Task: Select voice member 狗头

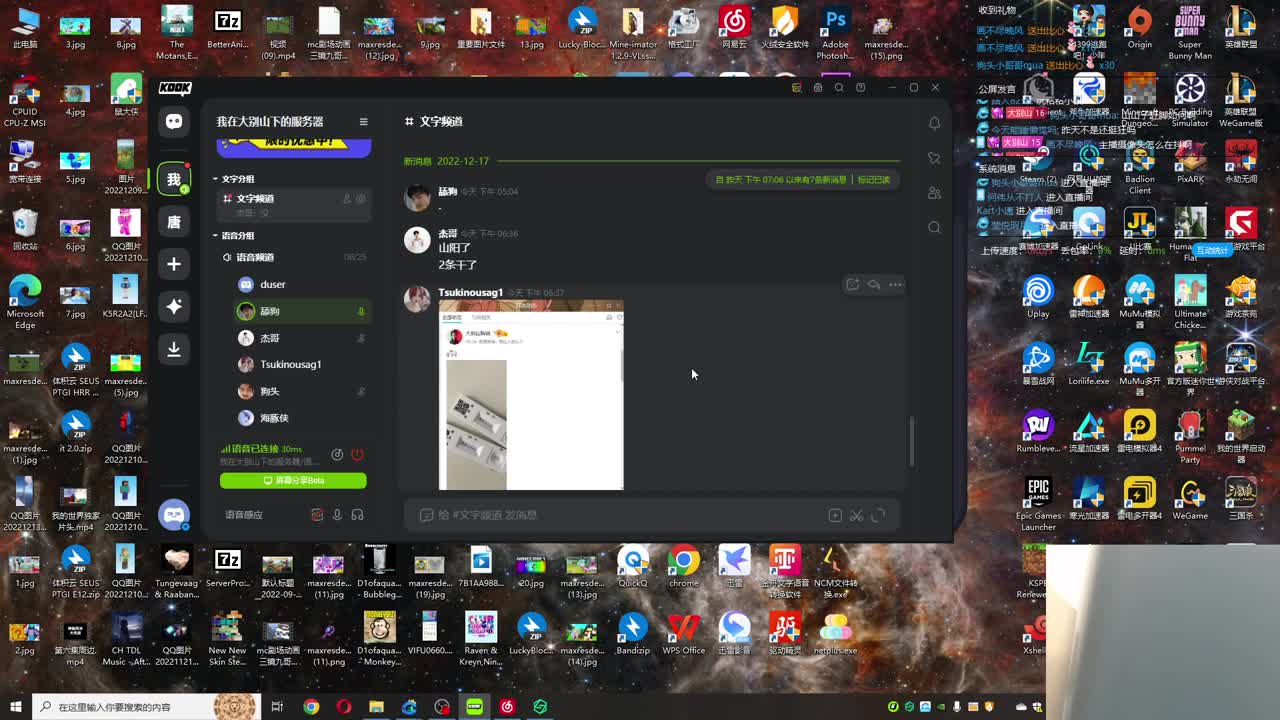Action: [x=301, y=391]
